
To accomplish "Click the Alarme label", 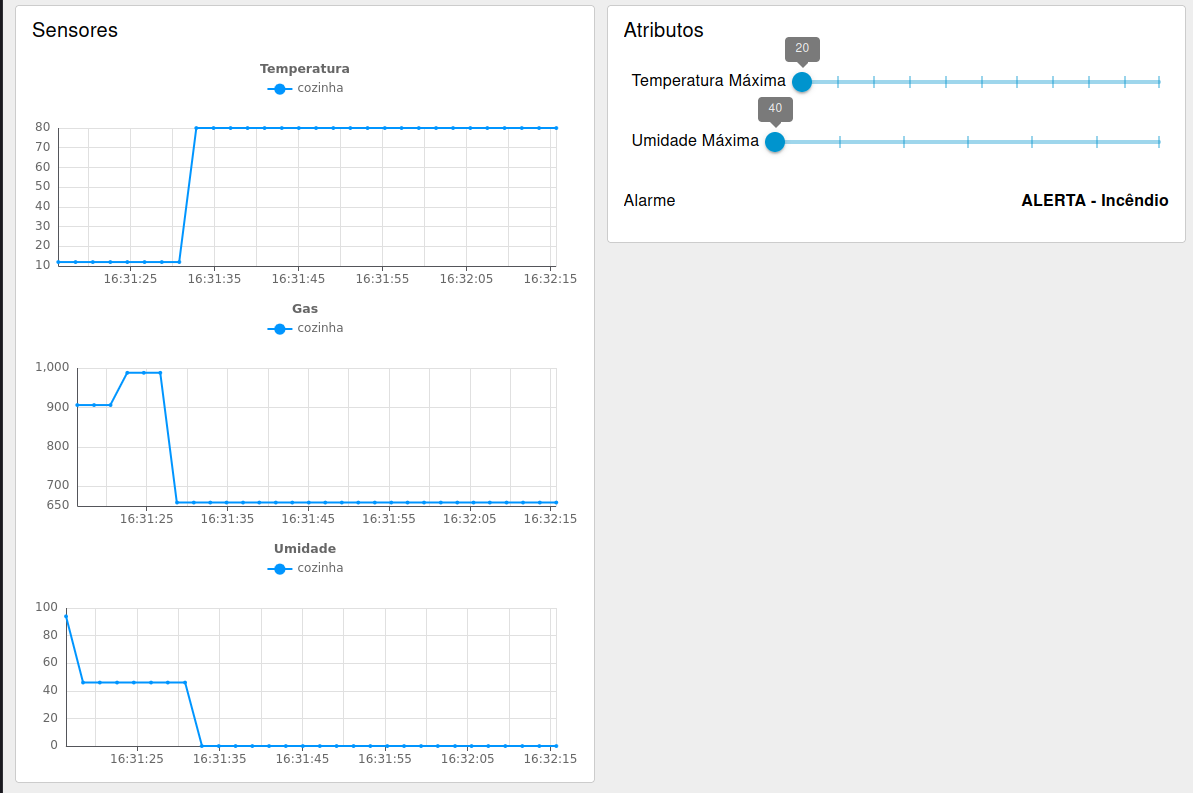I will 649,200.
